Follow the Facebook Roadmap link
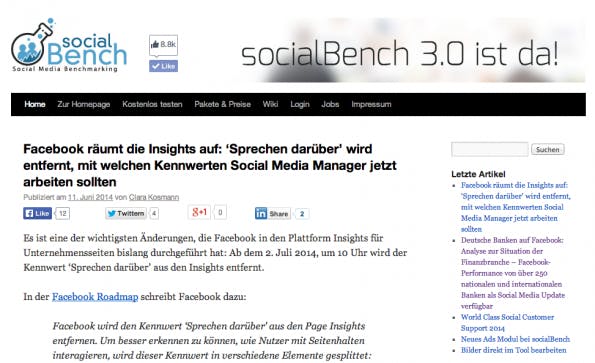The image size is (595, 363). click(95, 297)
